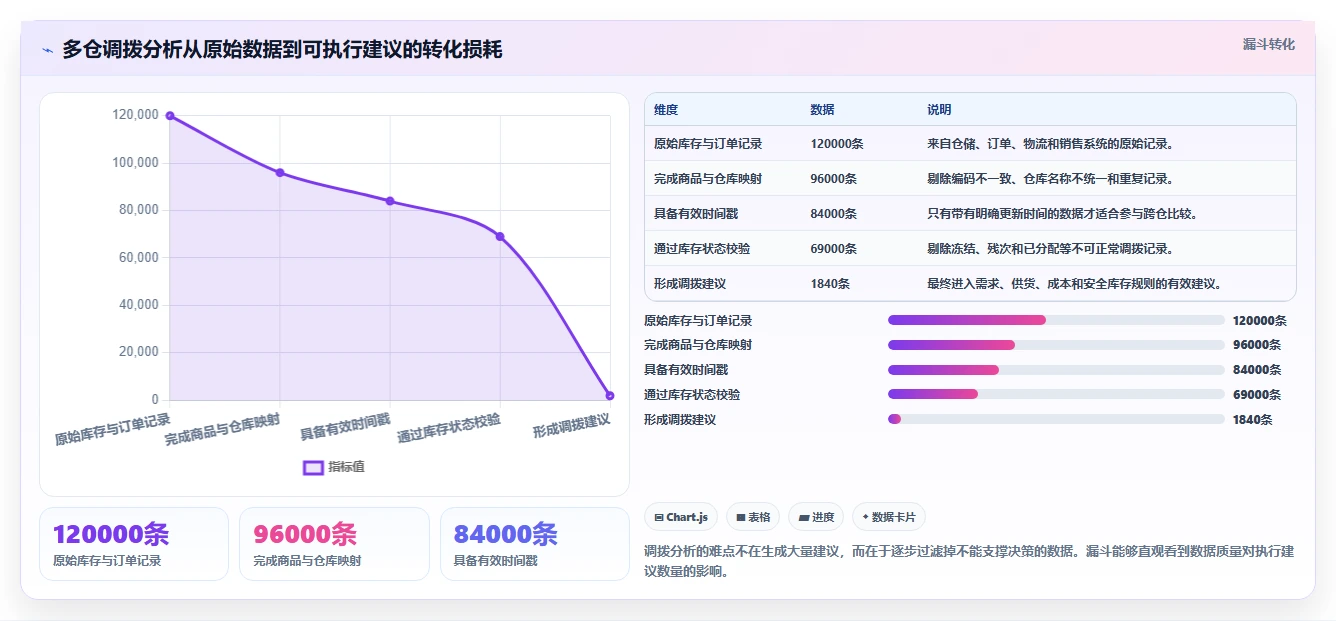The height and width of the screenshot is (621, 1336).
Task: Click the 1840条 label beside progress bar
Action: 1253,420
